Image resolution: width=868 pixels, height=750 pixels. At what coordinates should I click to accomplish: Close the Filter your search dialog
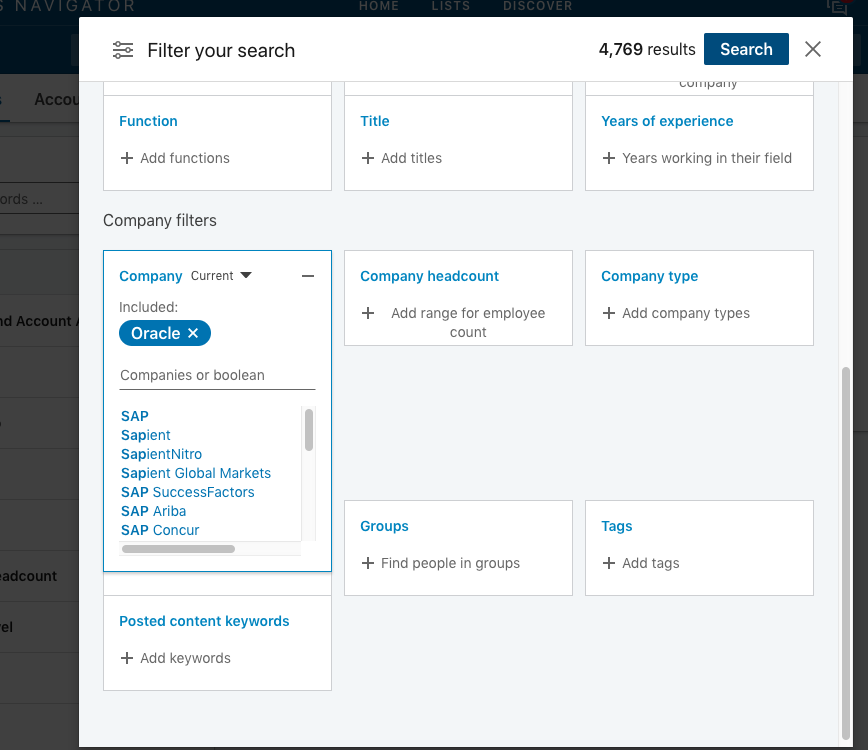(813, 49)
